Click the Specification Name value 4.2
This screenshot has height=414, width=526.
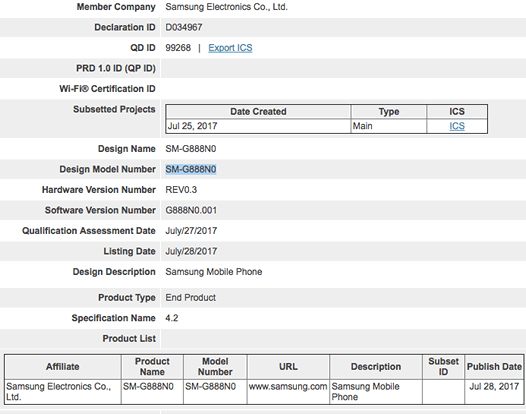(171, 318)
